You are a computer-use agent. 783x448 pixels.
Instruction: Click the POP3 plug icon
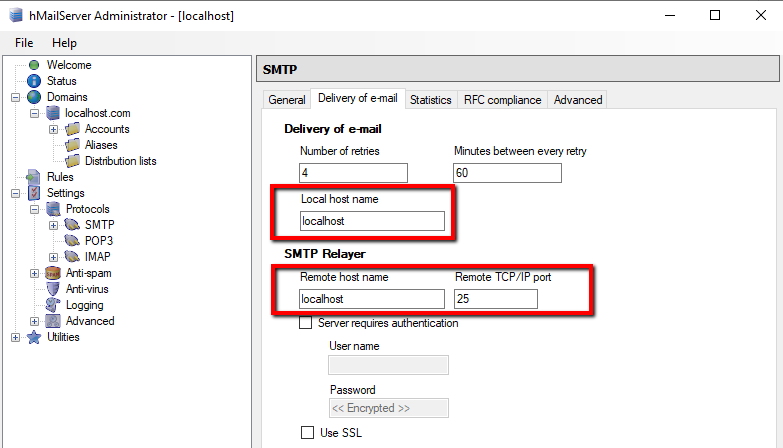pos(72,241)
